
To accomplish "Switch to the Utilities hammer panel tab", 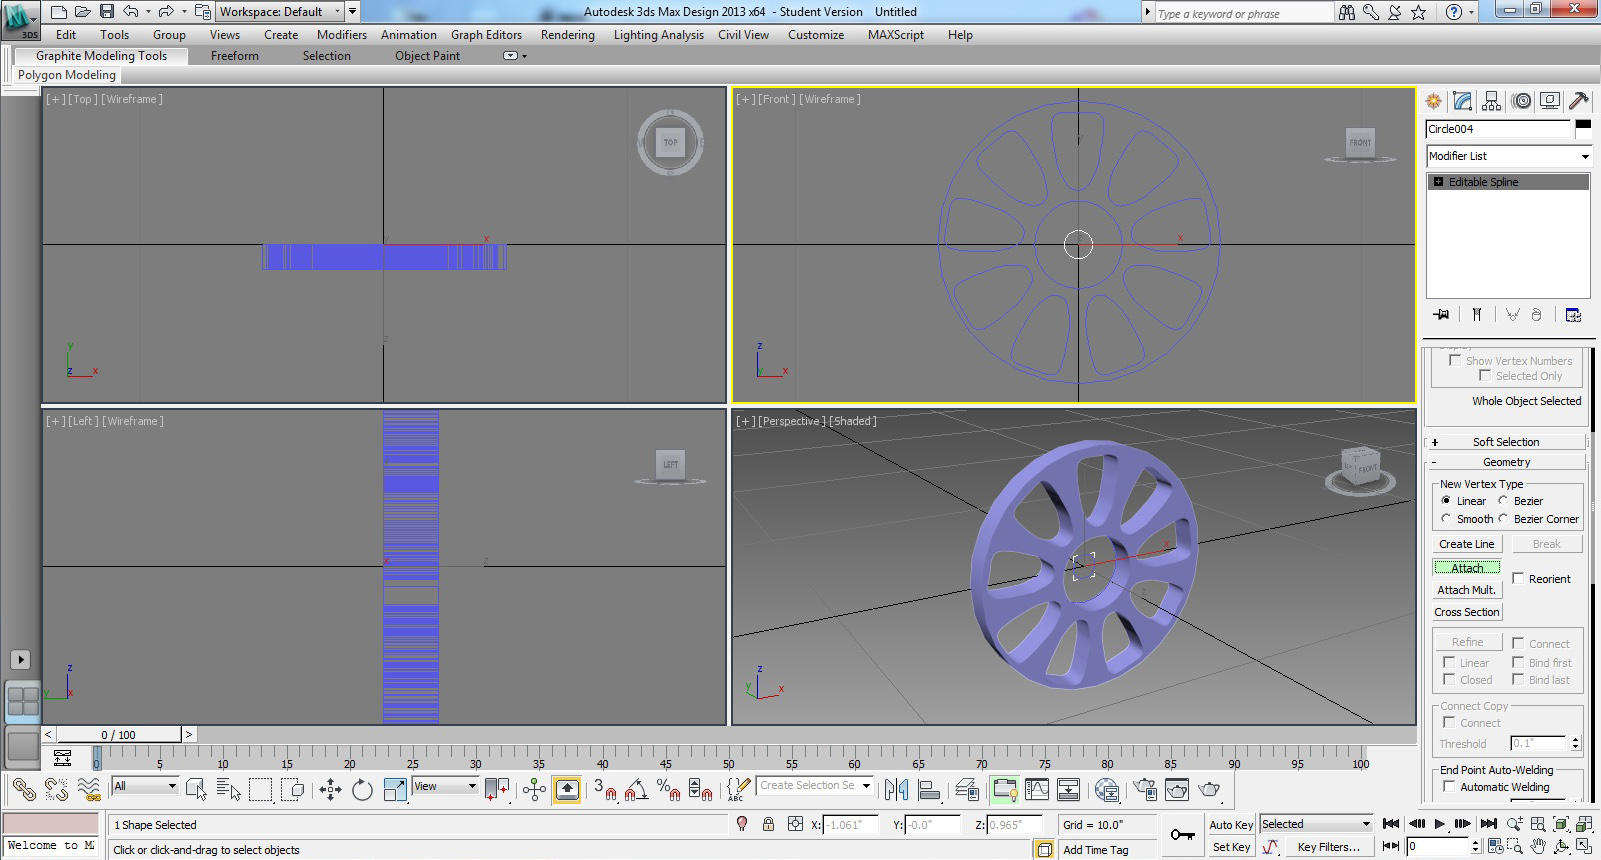I will 1579,101.
